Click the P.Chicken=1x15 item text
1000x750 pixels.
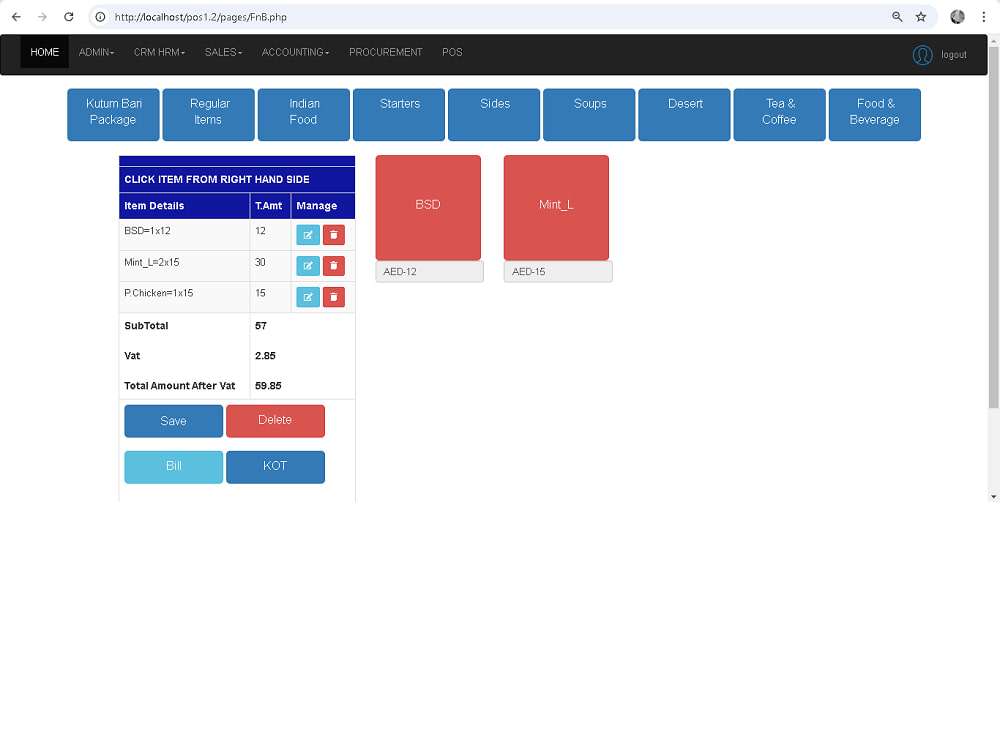coord(159,293)
